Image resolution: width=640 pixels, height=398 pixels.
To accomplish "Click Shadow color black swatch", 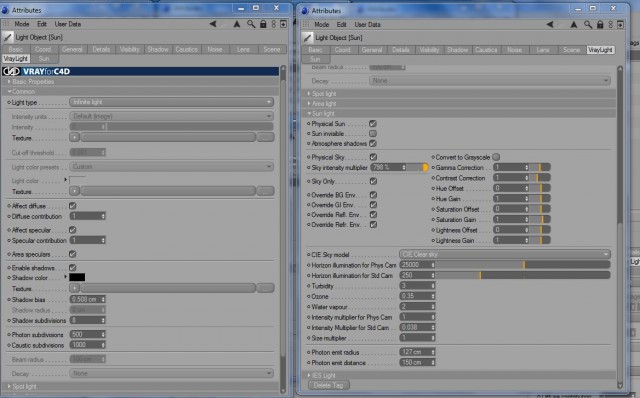I will coord(77,278).
